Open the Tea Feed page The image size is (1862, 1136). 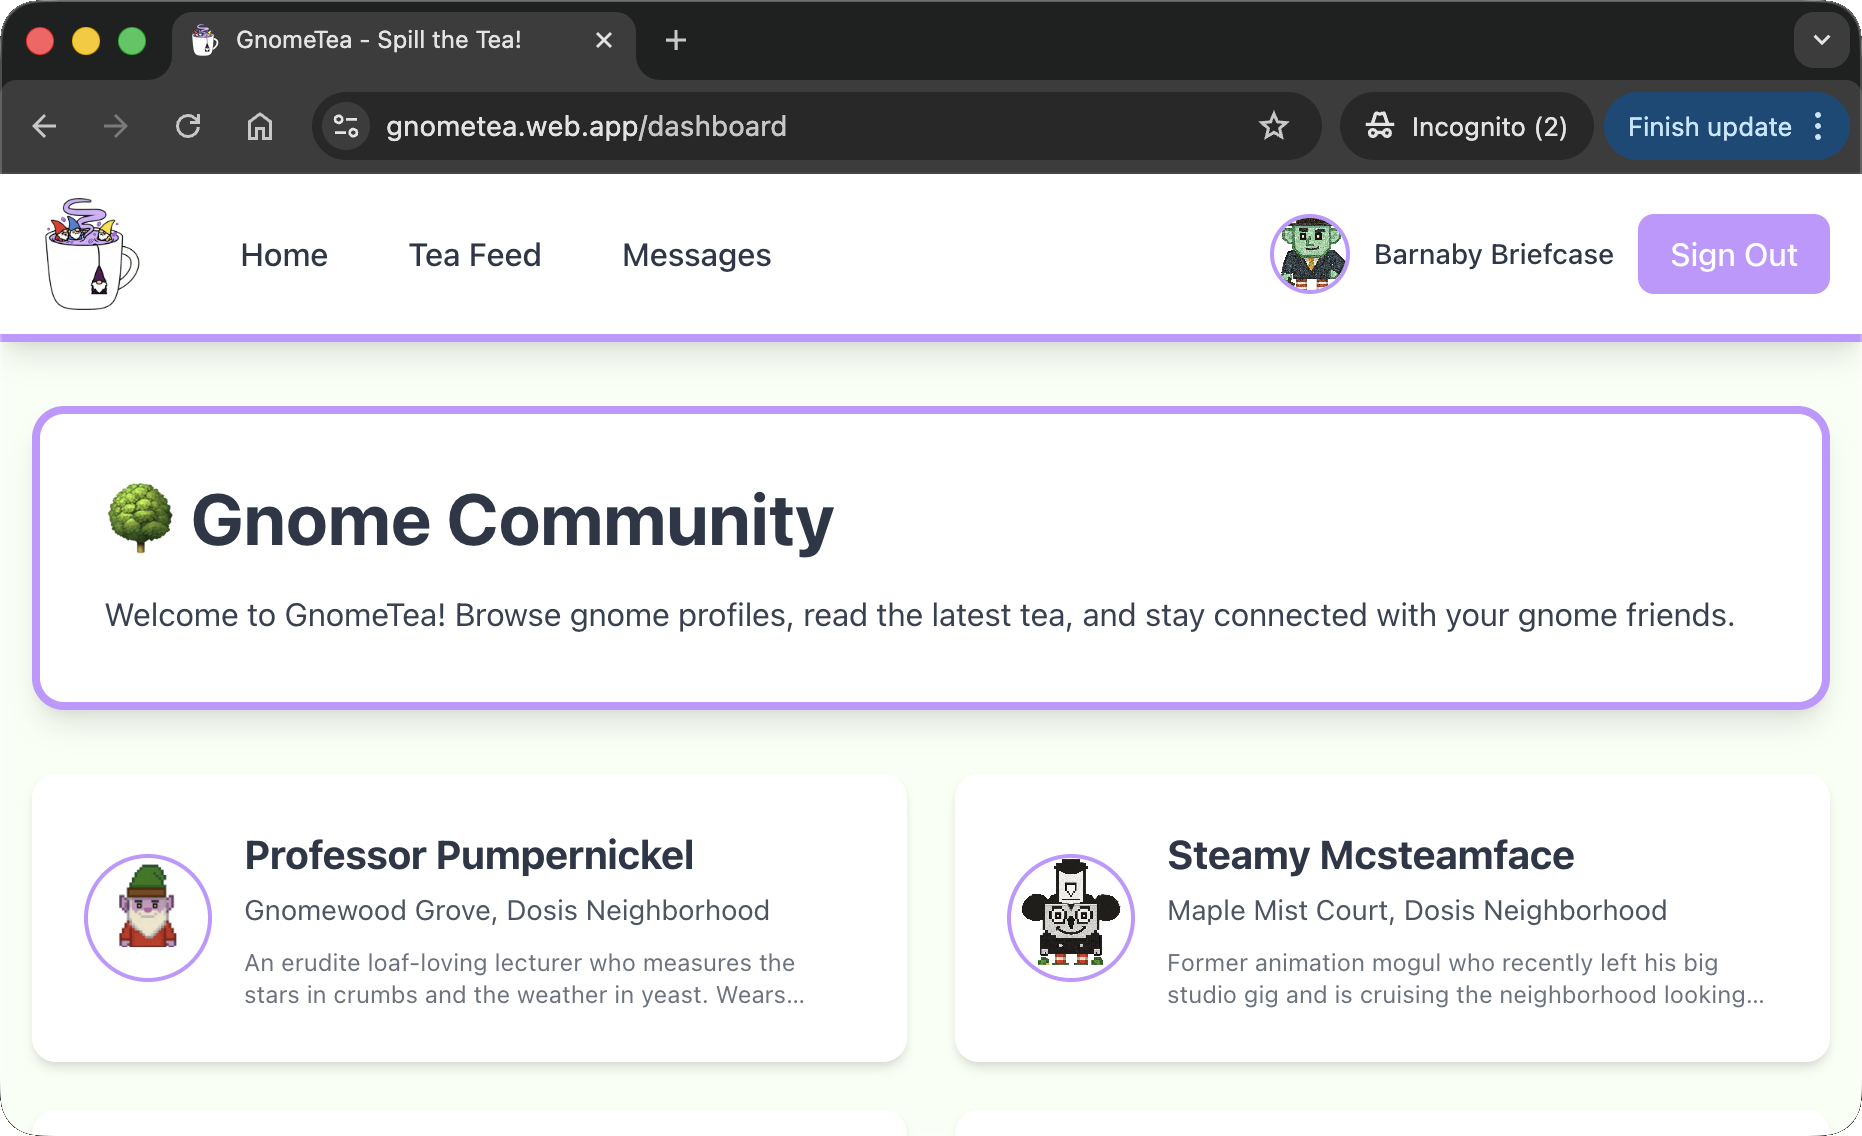475,255
